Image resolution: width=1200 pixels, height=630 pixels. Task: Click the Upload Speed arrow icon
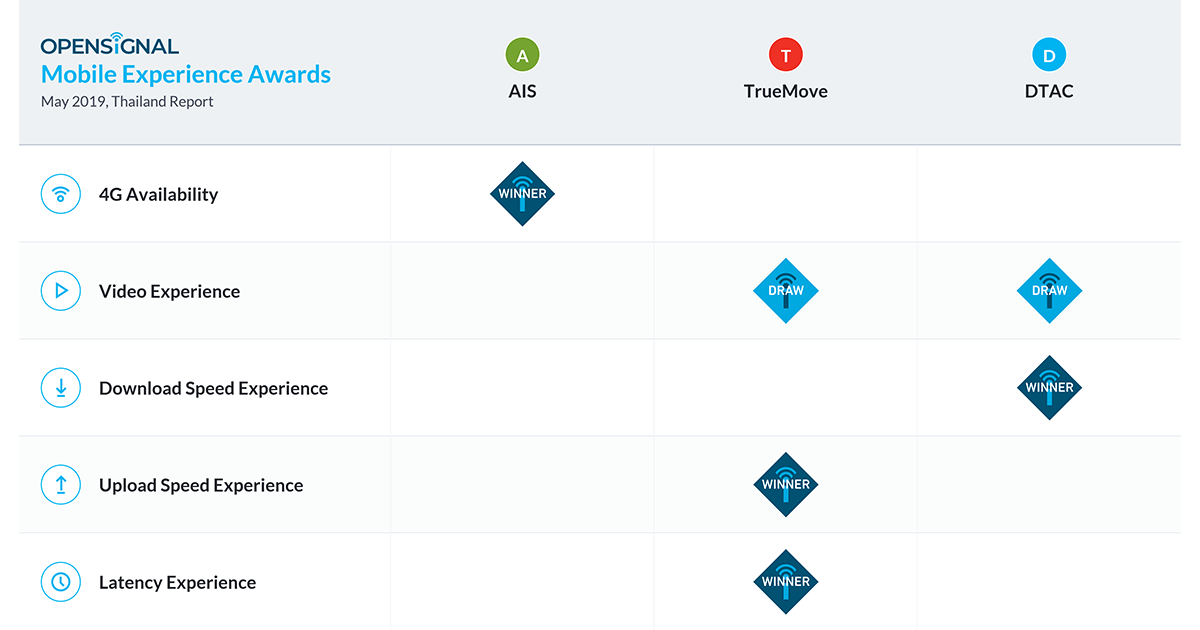click(x=61, y=485)
